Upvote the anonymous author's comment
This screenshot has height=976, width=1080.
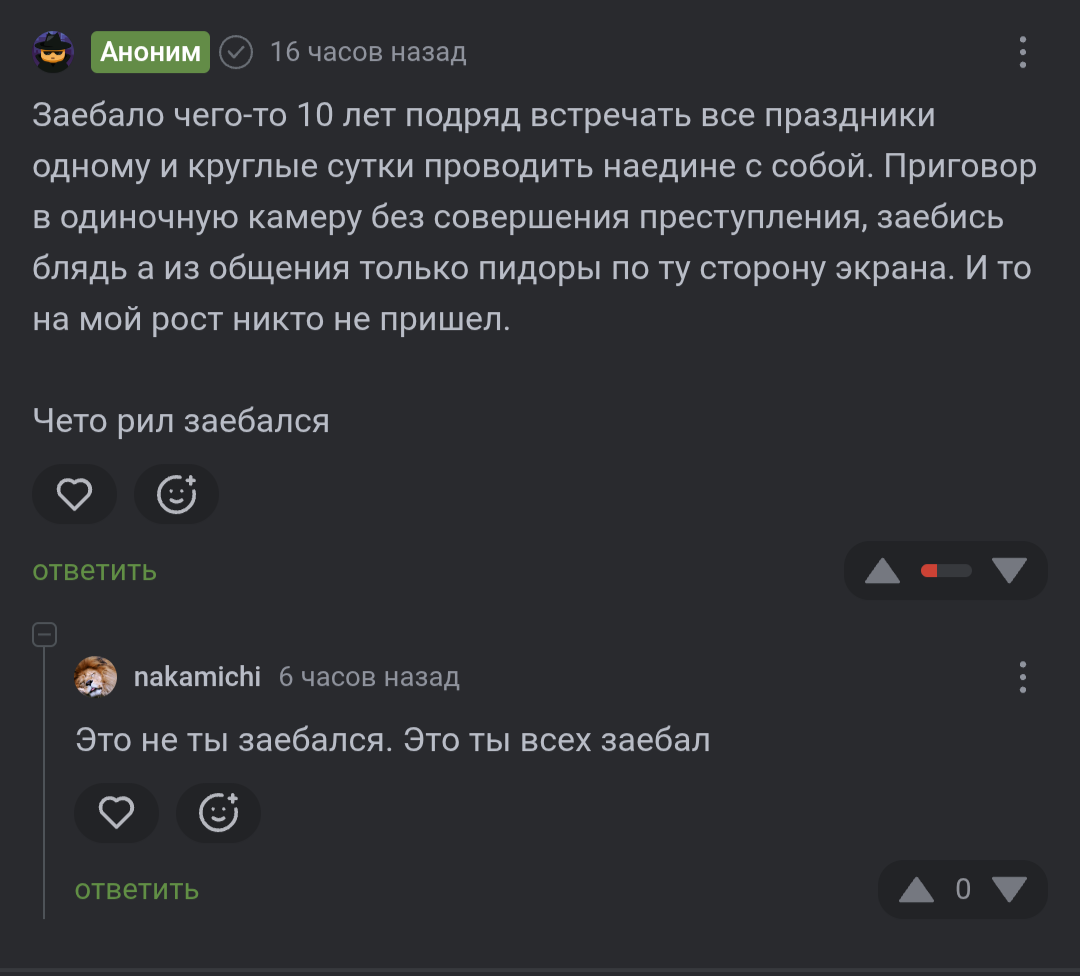point(882,571)
